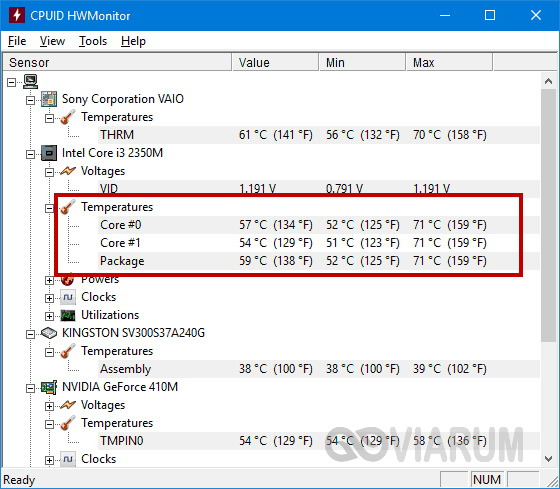560x489 pixels.
Task: Select the Assembly temperature row
Action: [319, 369]
